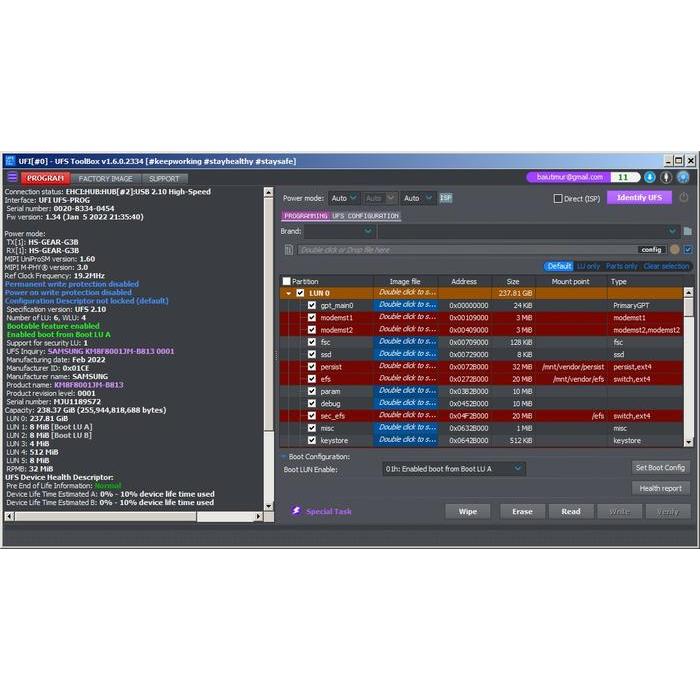Click the LU only filter link
Image resolution: width=700 pixels, height=700 pixels.
click(x=588, y=266)
